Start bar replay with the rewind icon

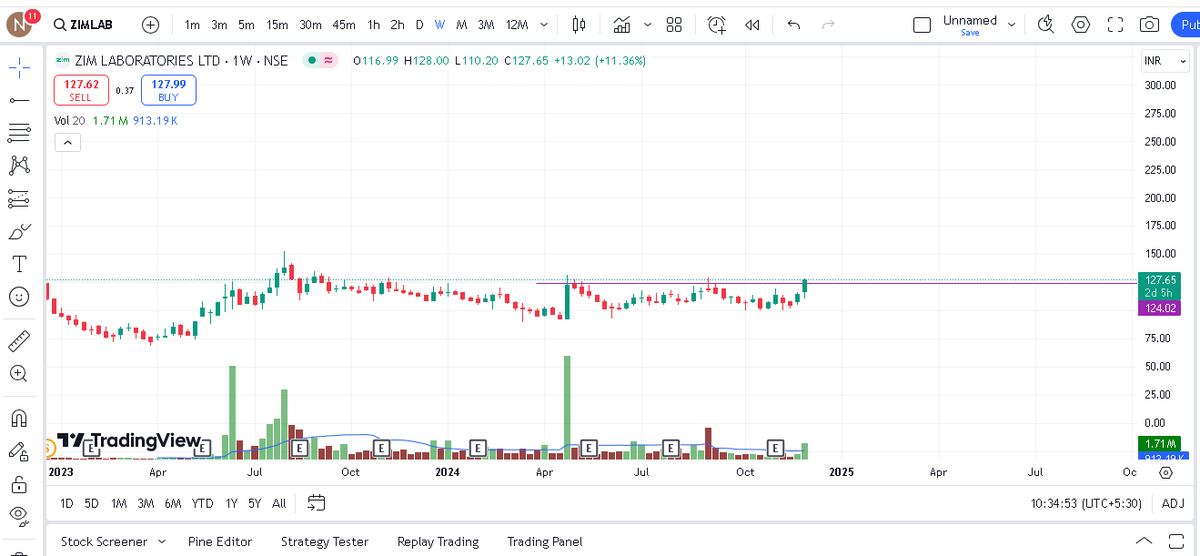point(752,24)
